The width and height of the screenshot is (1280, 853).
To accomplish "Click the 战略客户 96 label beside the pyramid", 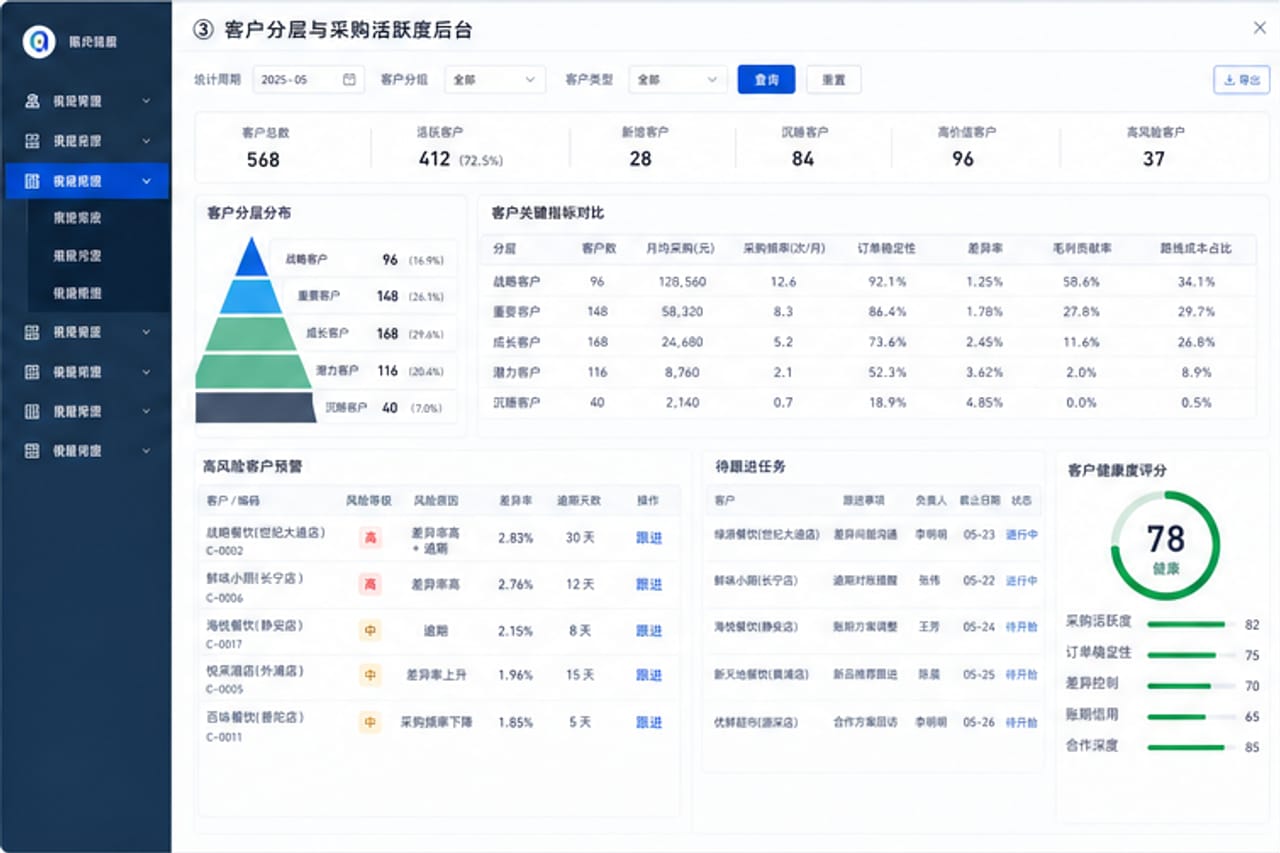I will [x=364, y=259].
